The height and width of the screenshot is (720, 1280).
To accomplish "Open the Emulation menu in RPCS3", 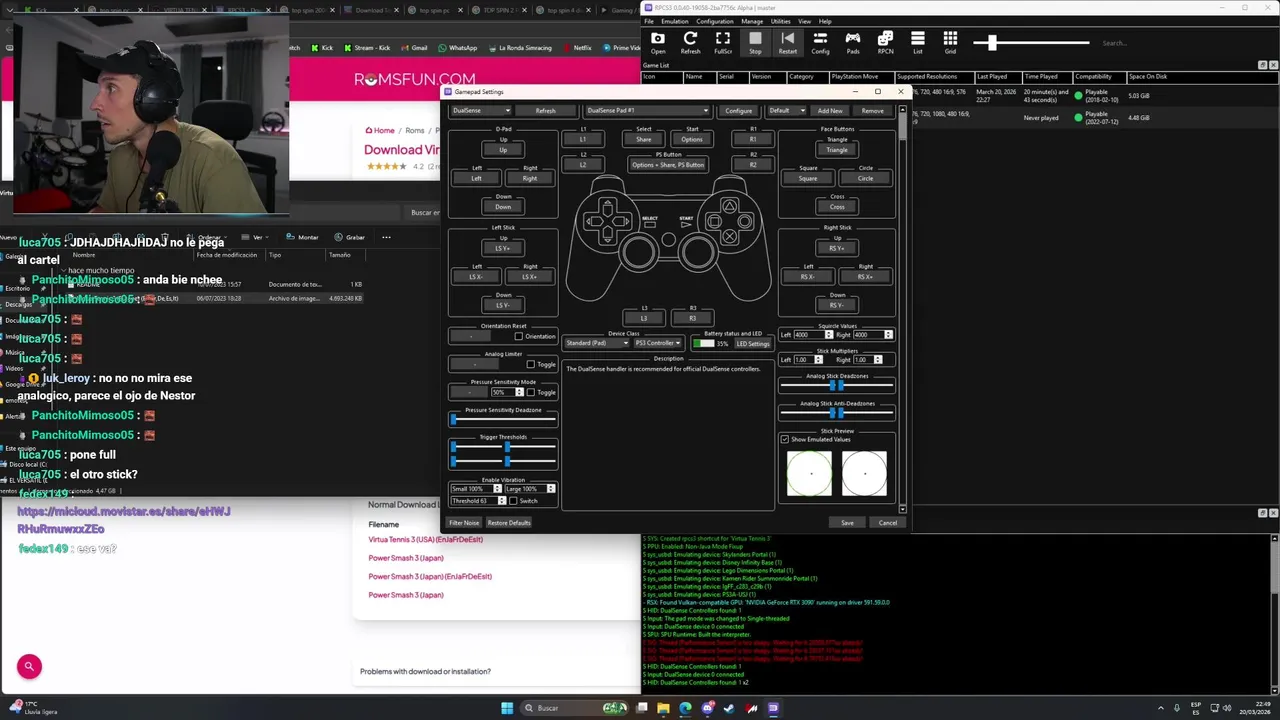I will click(674, 21).
